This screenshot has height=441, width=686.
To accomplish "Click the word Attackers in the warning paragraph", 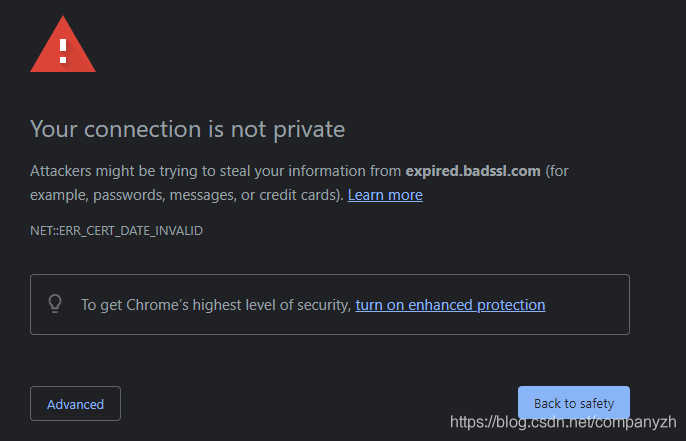I will 64,171.
